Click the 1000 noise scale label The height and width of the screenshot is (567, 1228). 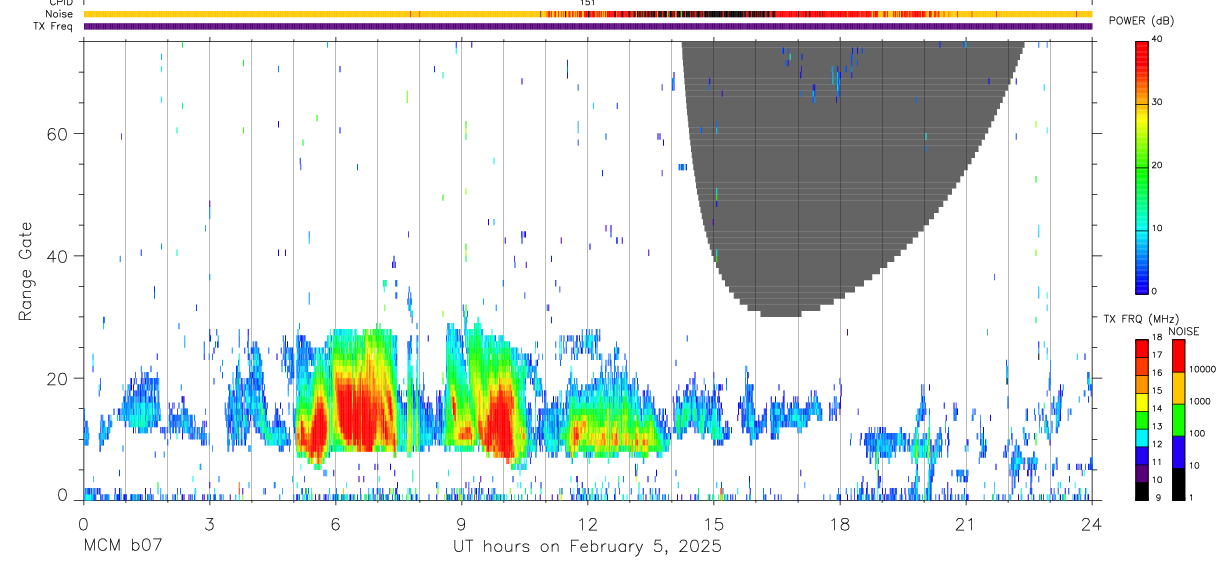pyautogui.click(x=1200, y=401)
